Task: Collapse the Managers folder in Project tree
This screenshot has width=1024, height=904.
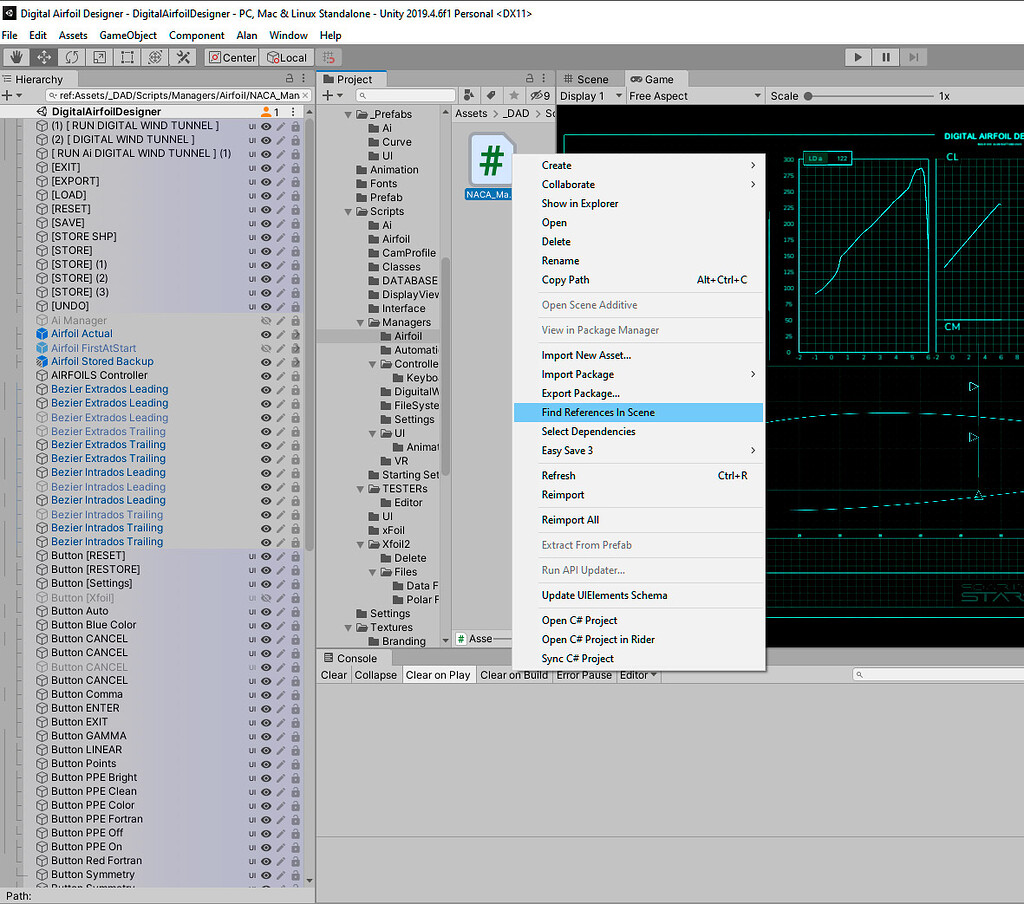Action: coord(361,323)
